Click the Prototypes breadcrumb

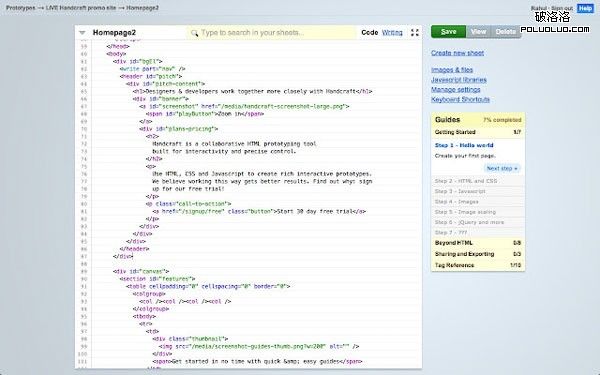(20, 8)
